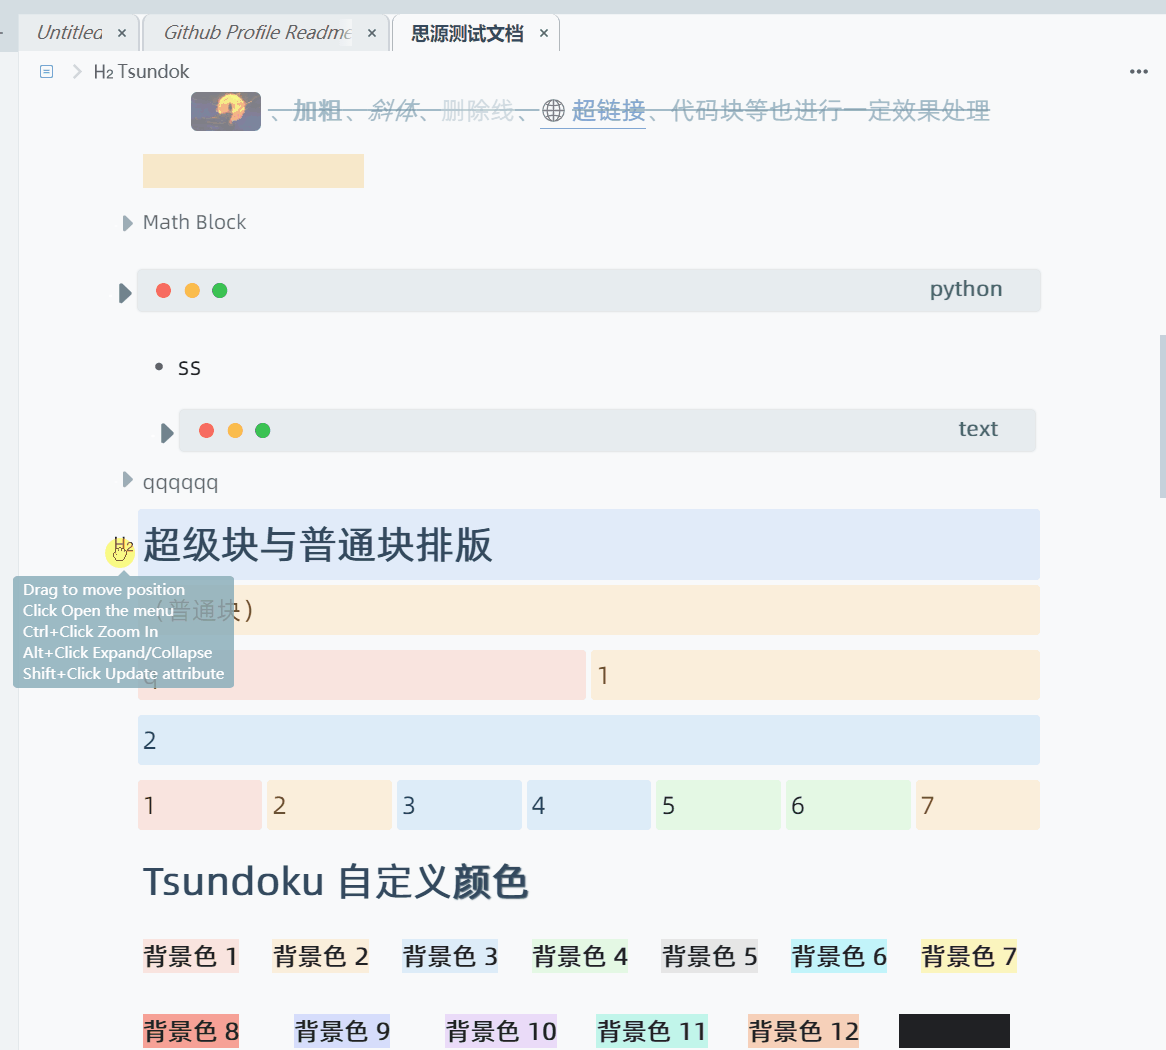Viewport: 1166px width, 1050px height.
Task: Click the green dot in the python code block
Action: point(219,290)
